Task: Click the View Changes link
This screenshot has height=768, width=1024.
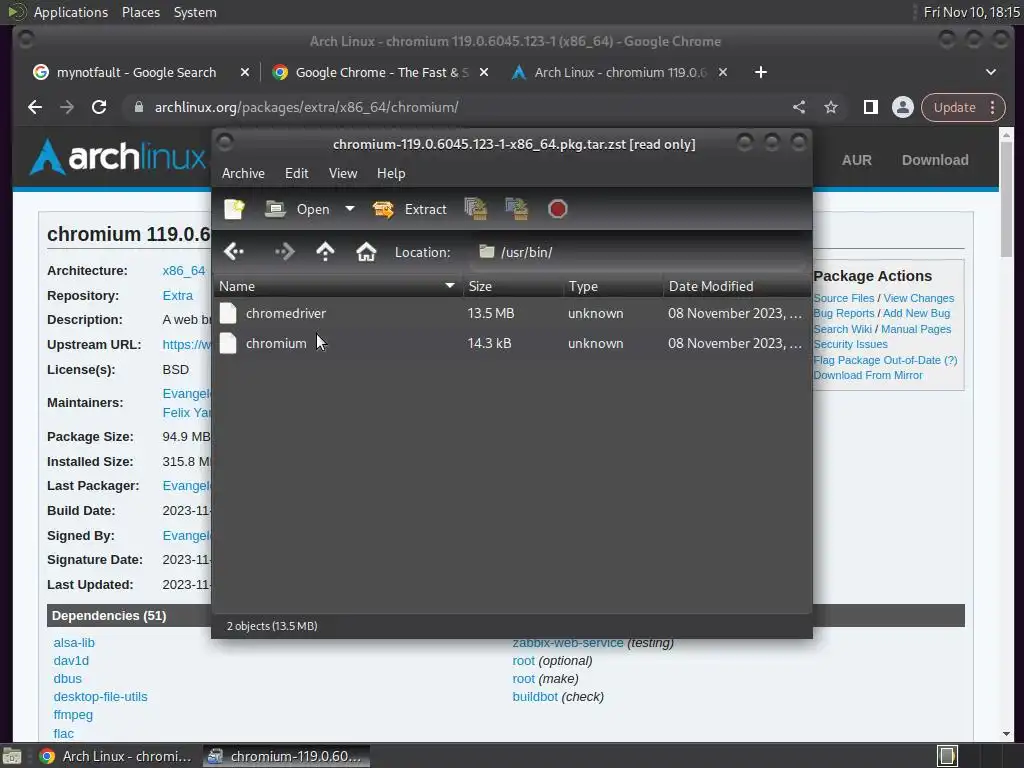Action: tap(919, 298)
